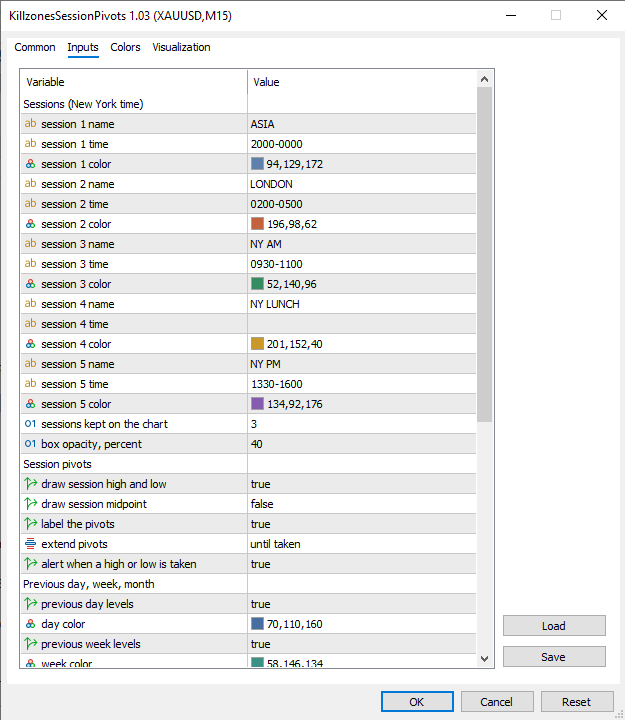
Task: Click the Value column header
Action: 362,82
